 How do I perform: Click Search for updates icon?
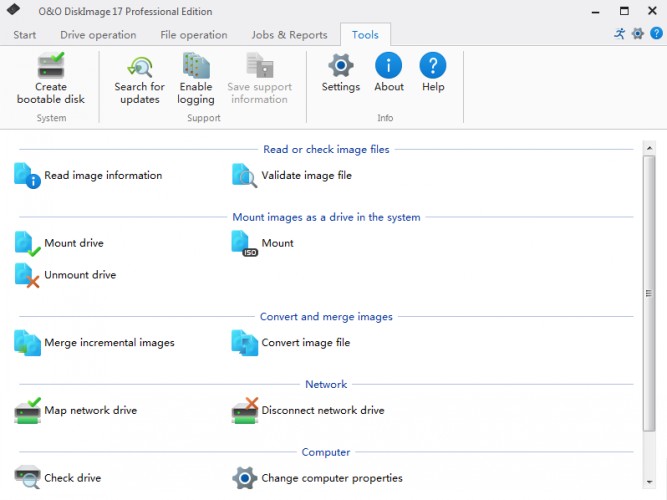[139, 68]
